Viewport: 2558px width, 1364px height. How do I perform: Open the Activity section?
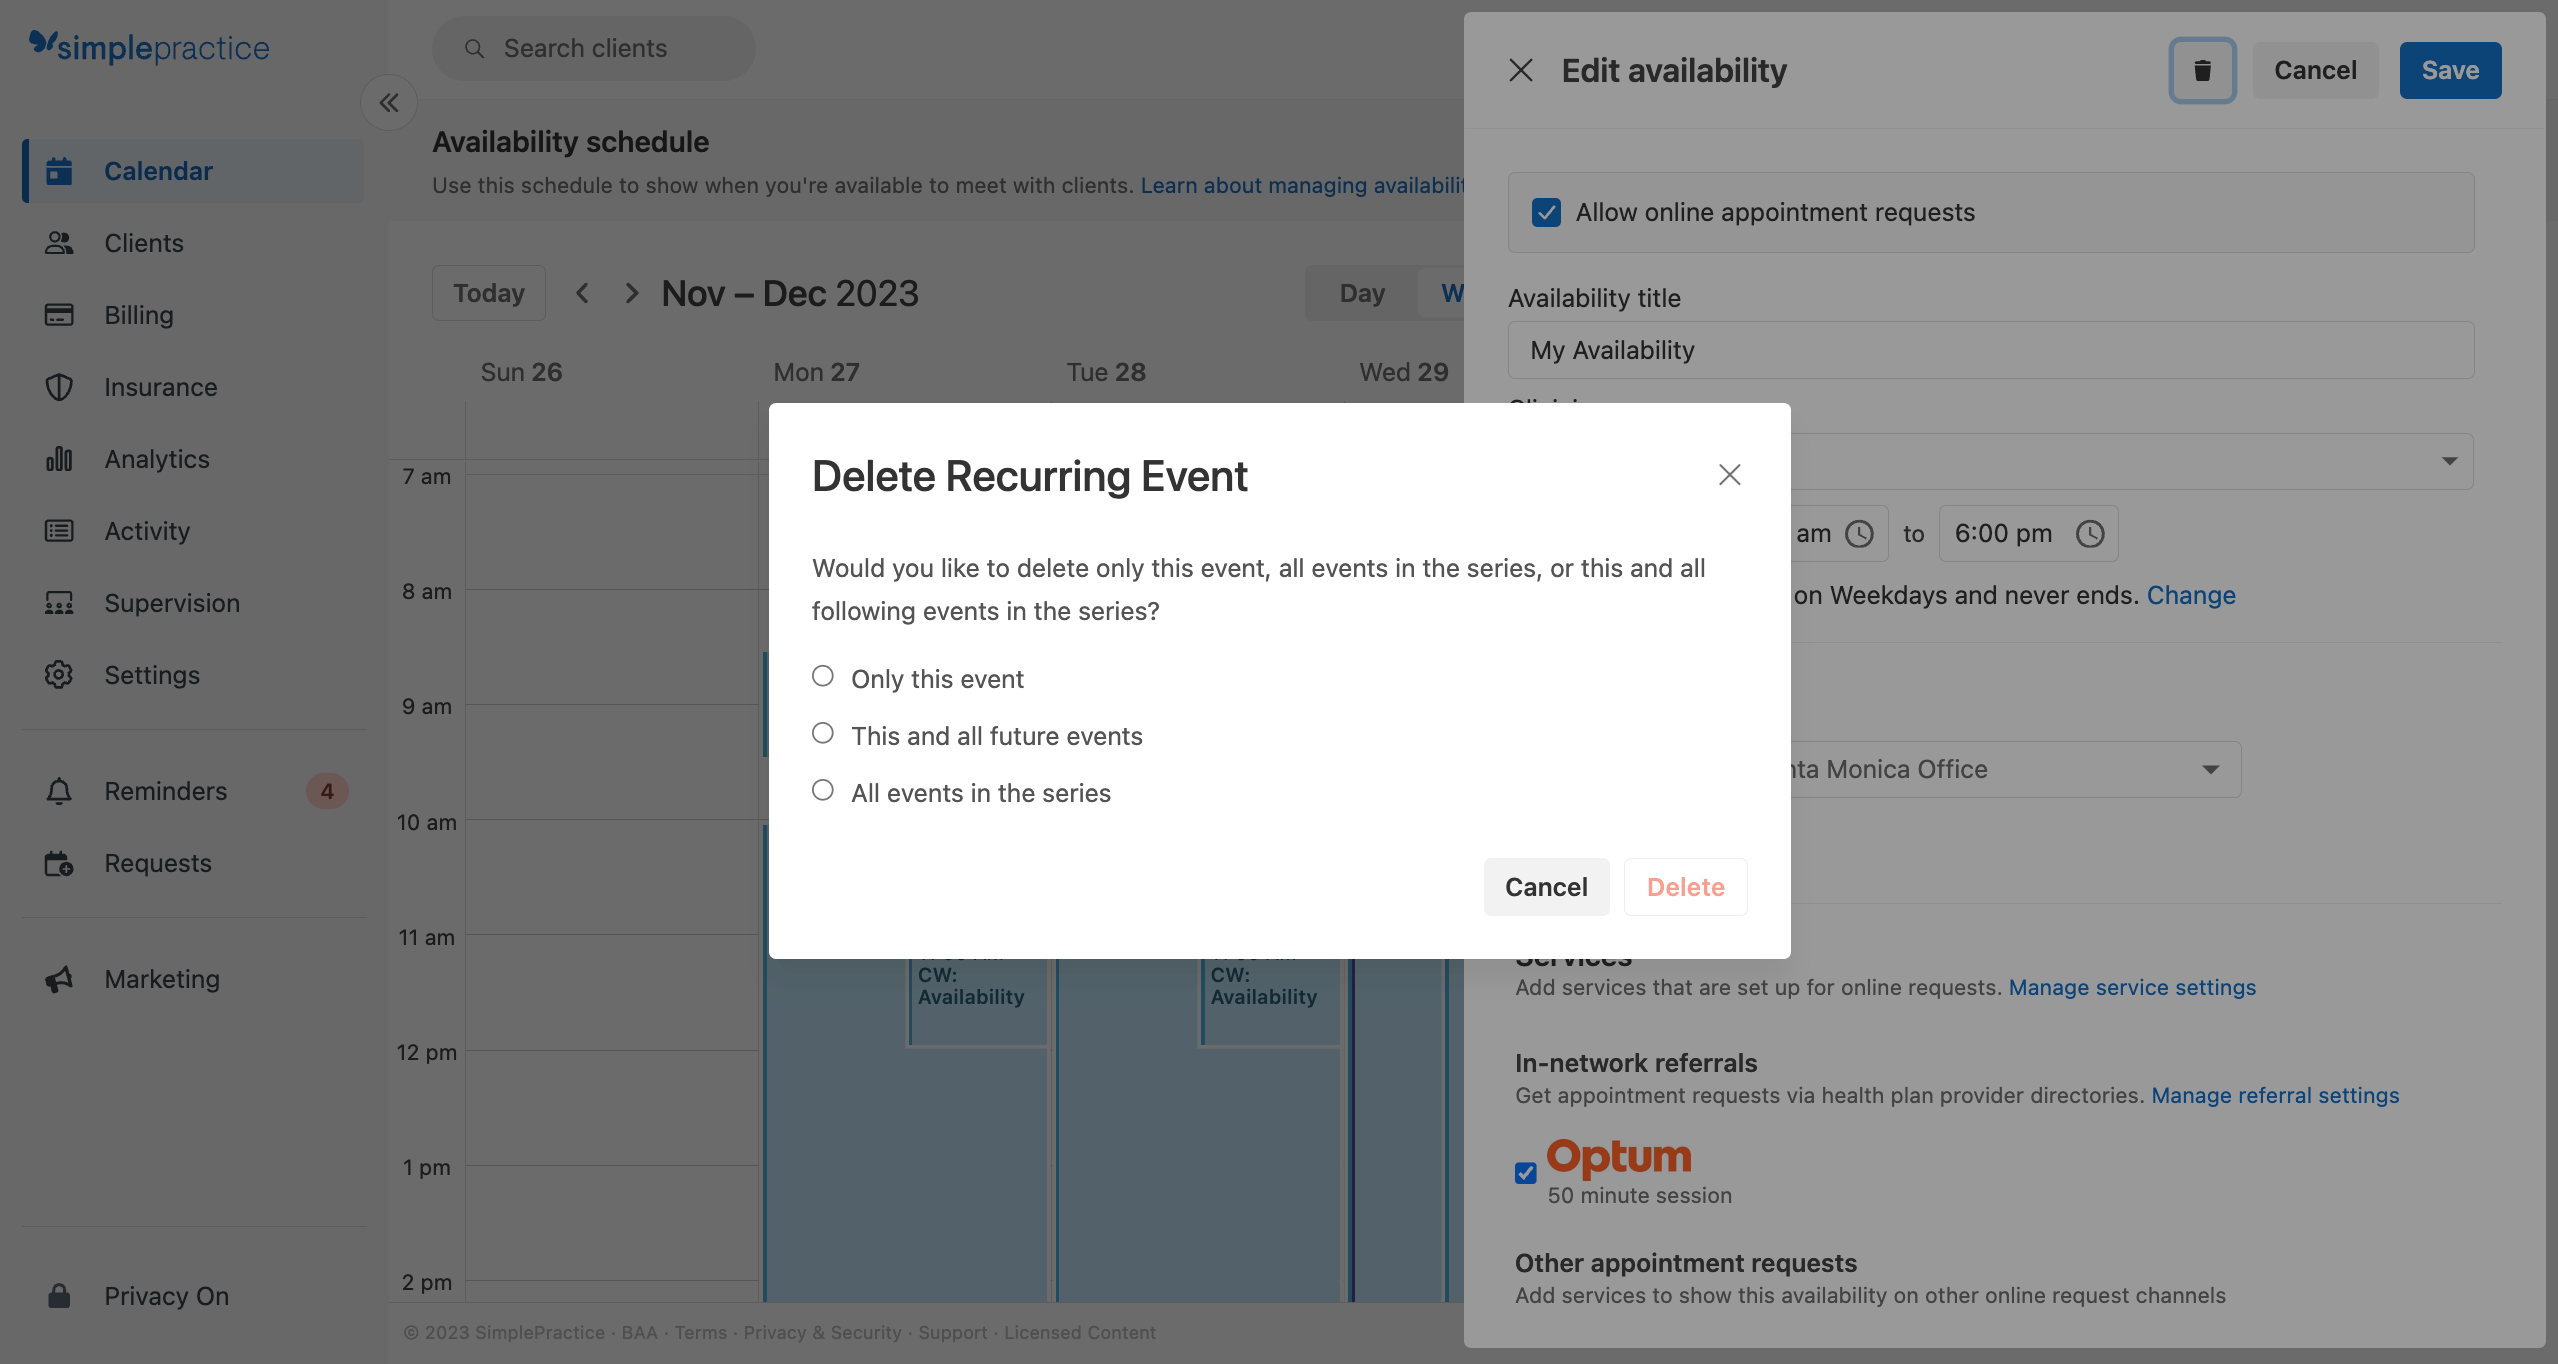pos(148,531)
